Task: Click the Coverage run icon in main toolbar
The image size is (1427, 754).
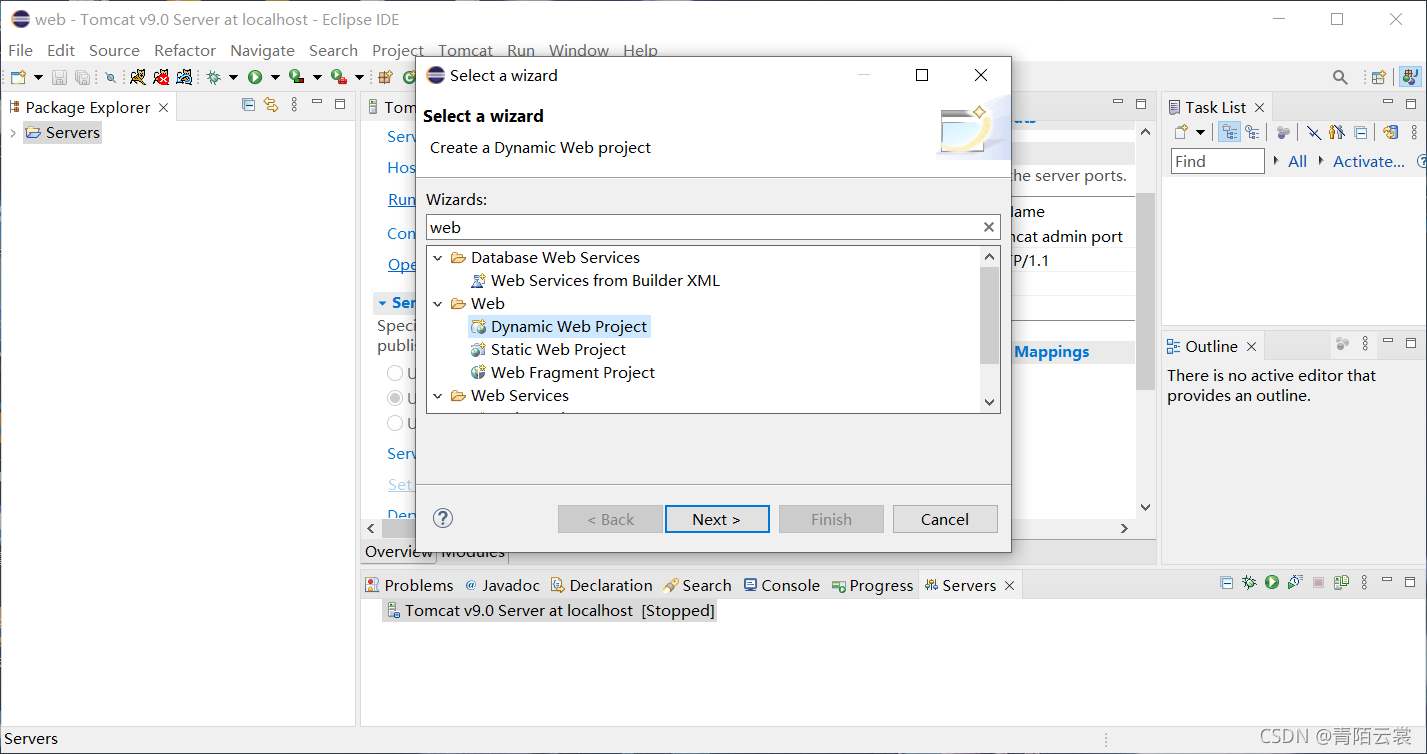Action: point(296,77)
